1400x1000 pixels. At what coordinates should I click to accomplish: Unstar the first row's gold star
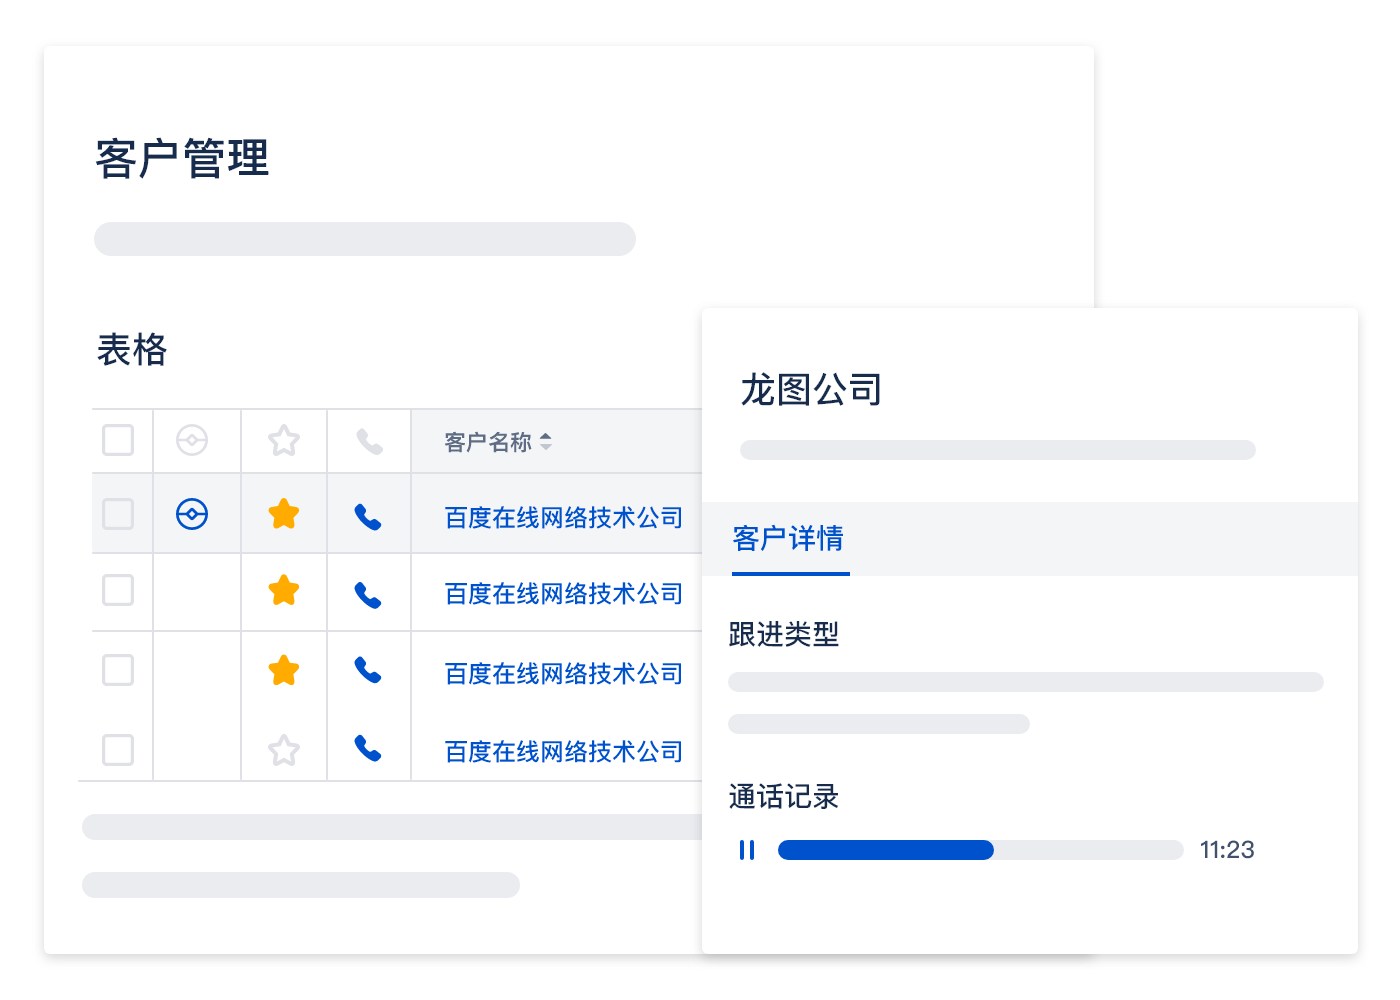pos(284,514)
